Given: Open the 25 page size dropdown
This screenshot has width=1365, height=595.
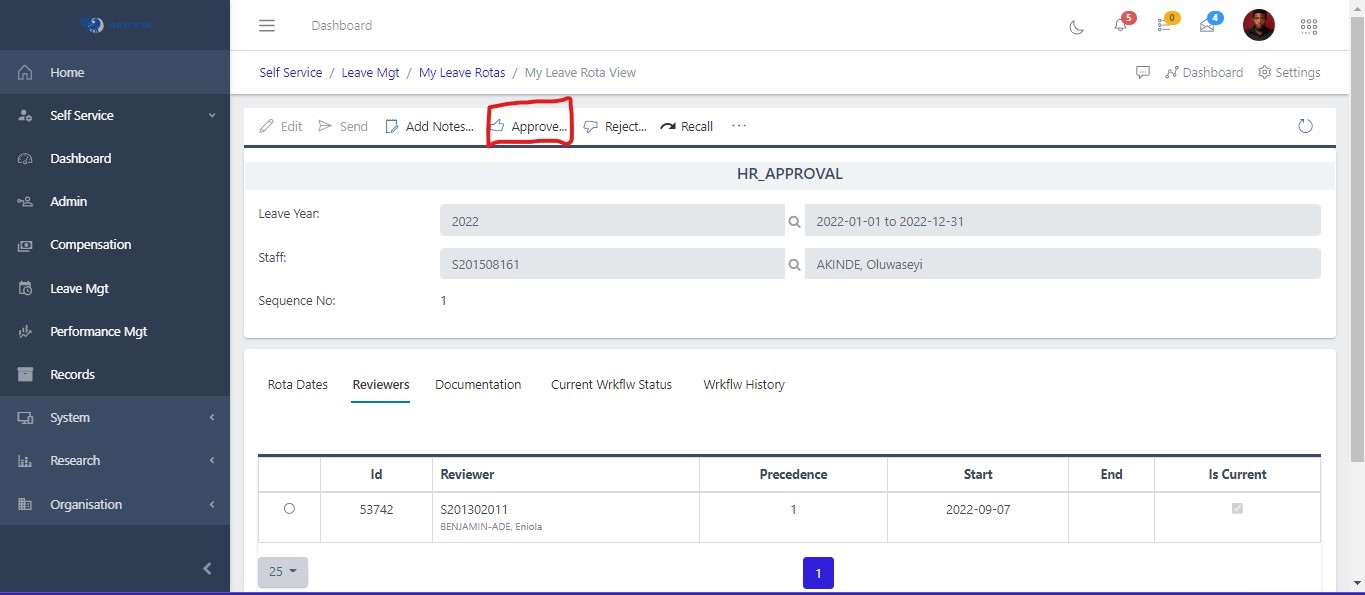Looking at the screenshot, I should pyautogui.click(x=283, y=572).
